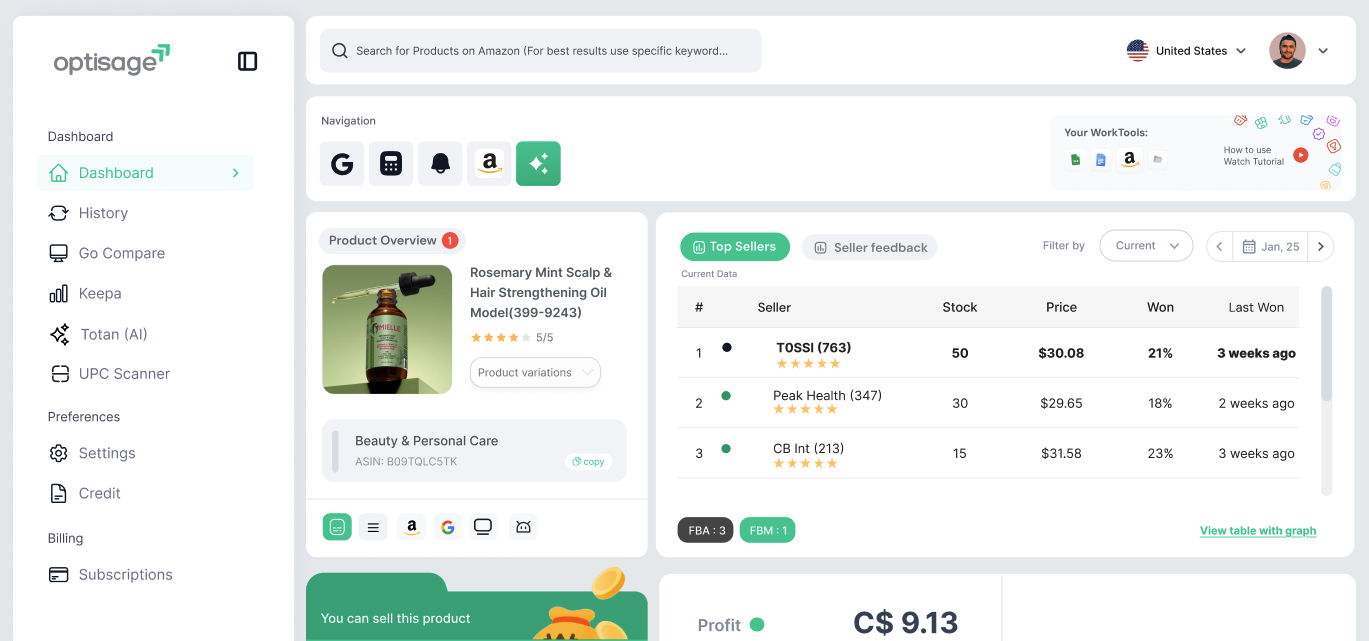Click the Subscriptions card icon
This screenshot has width=1369, height=641.
coord(59,575)
